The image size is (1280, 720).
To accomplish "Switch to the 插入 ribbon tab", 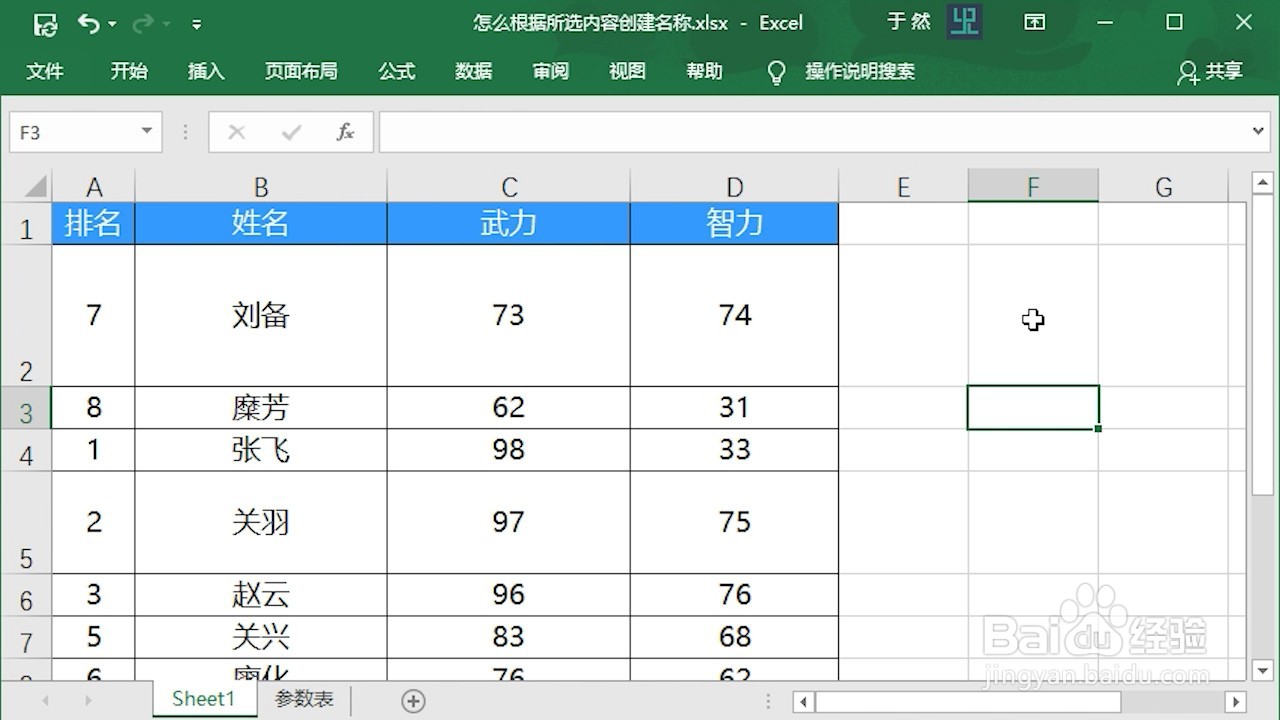I will click(x=206, y=71).
